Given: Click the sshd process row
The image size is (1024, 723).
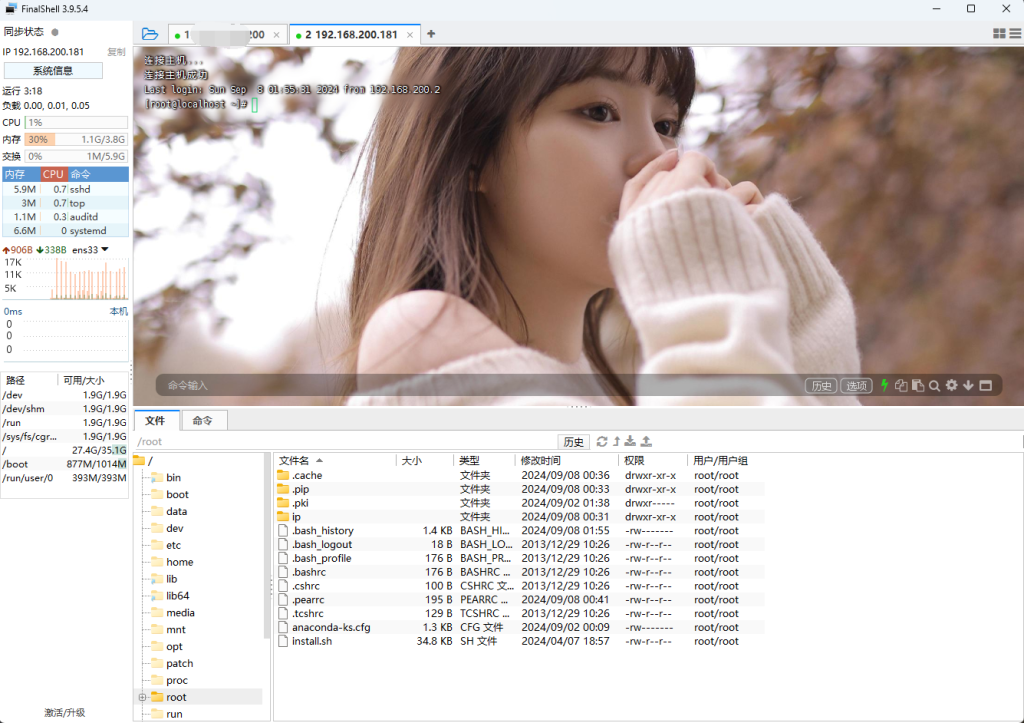Looking at the screenshot, I should [x=65, y=189].
